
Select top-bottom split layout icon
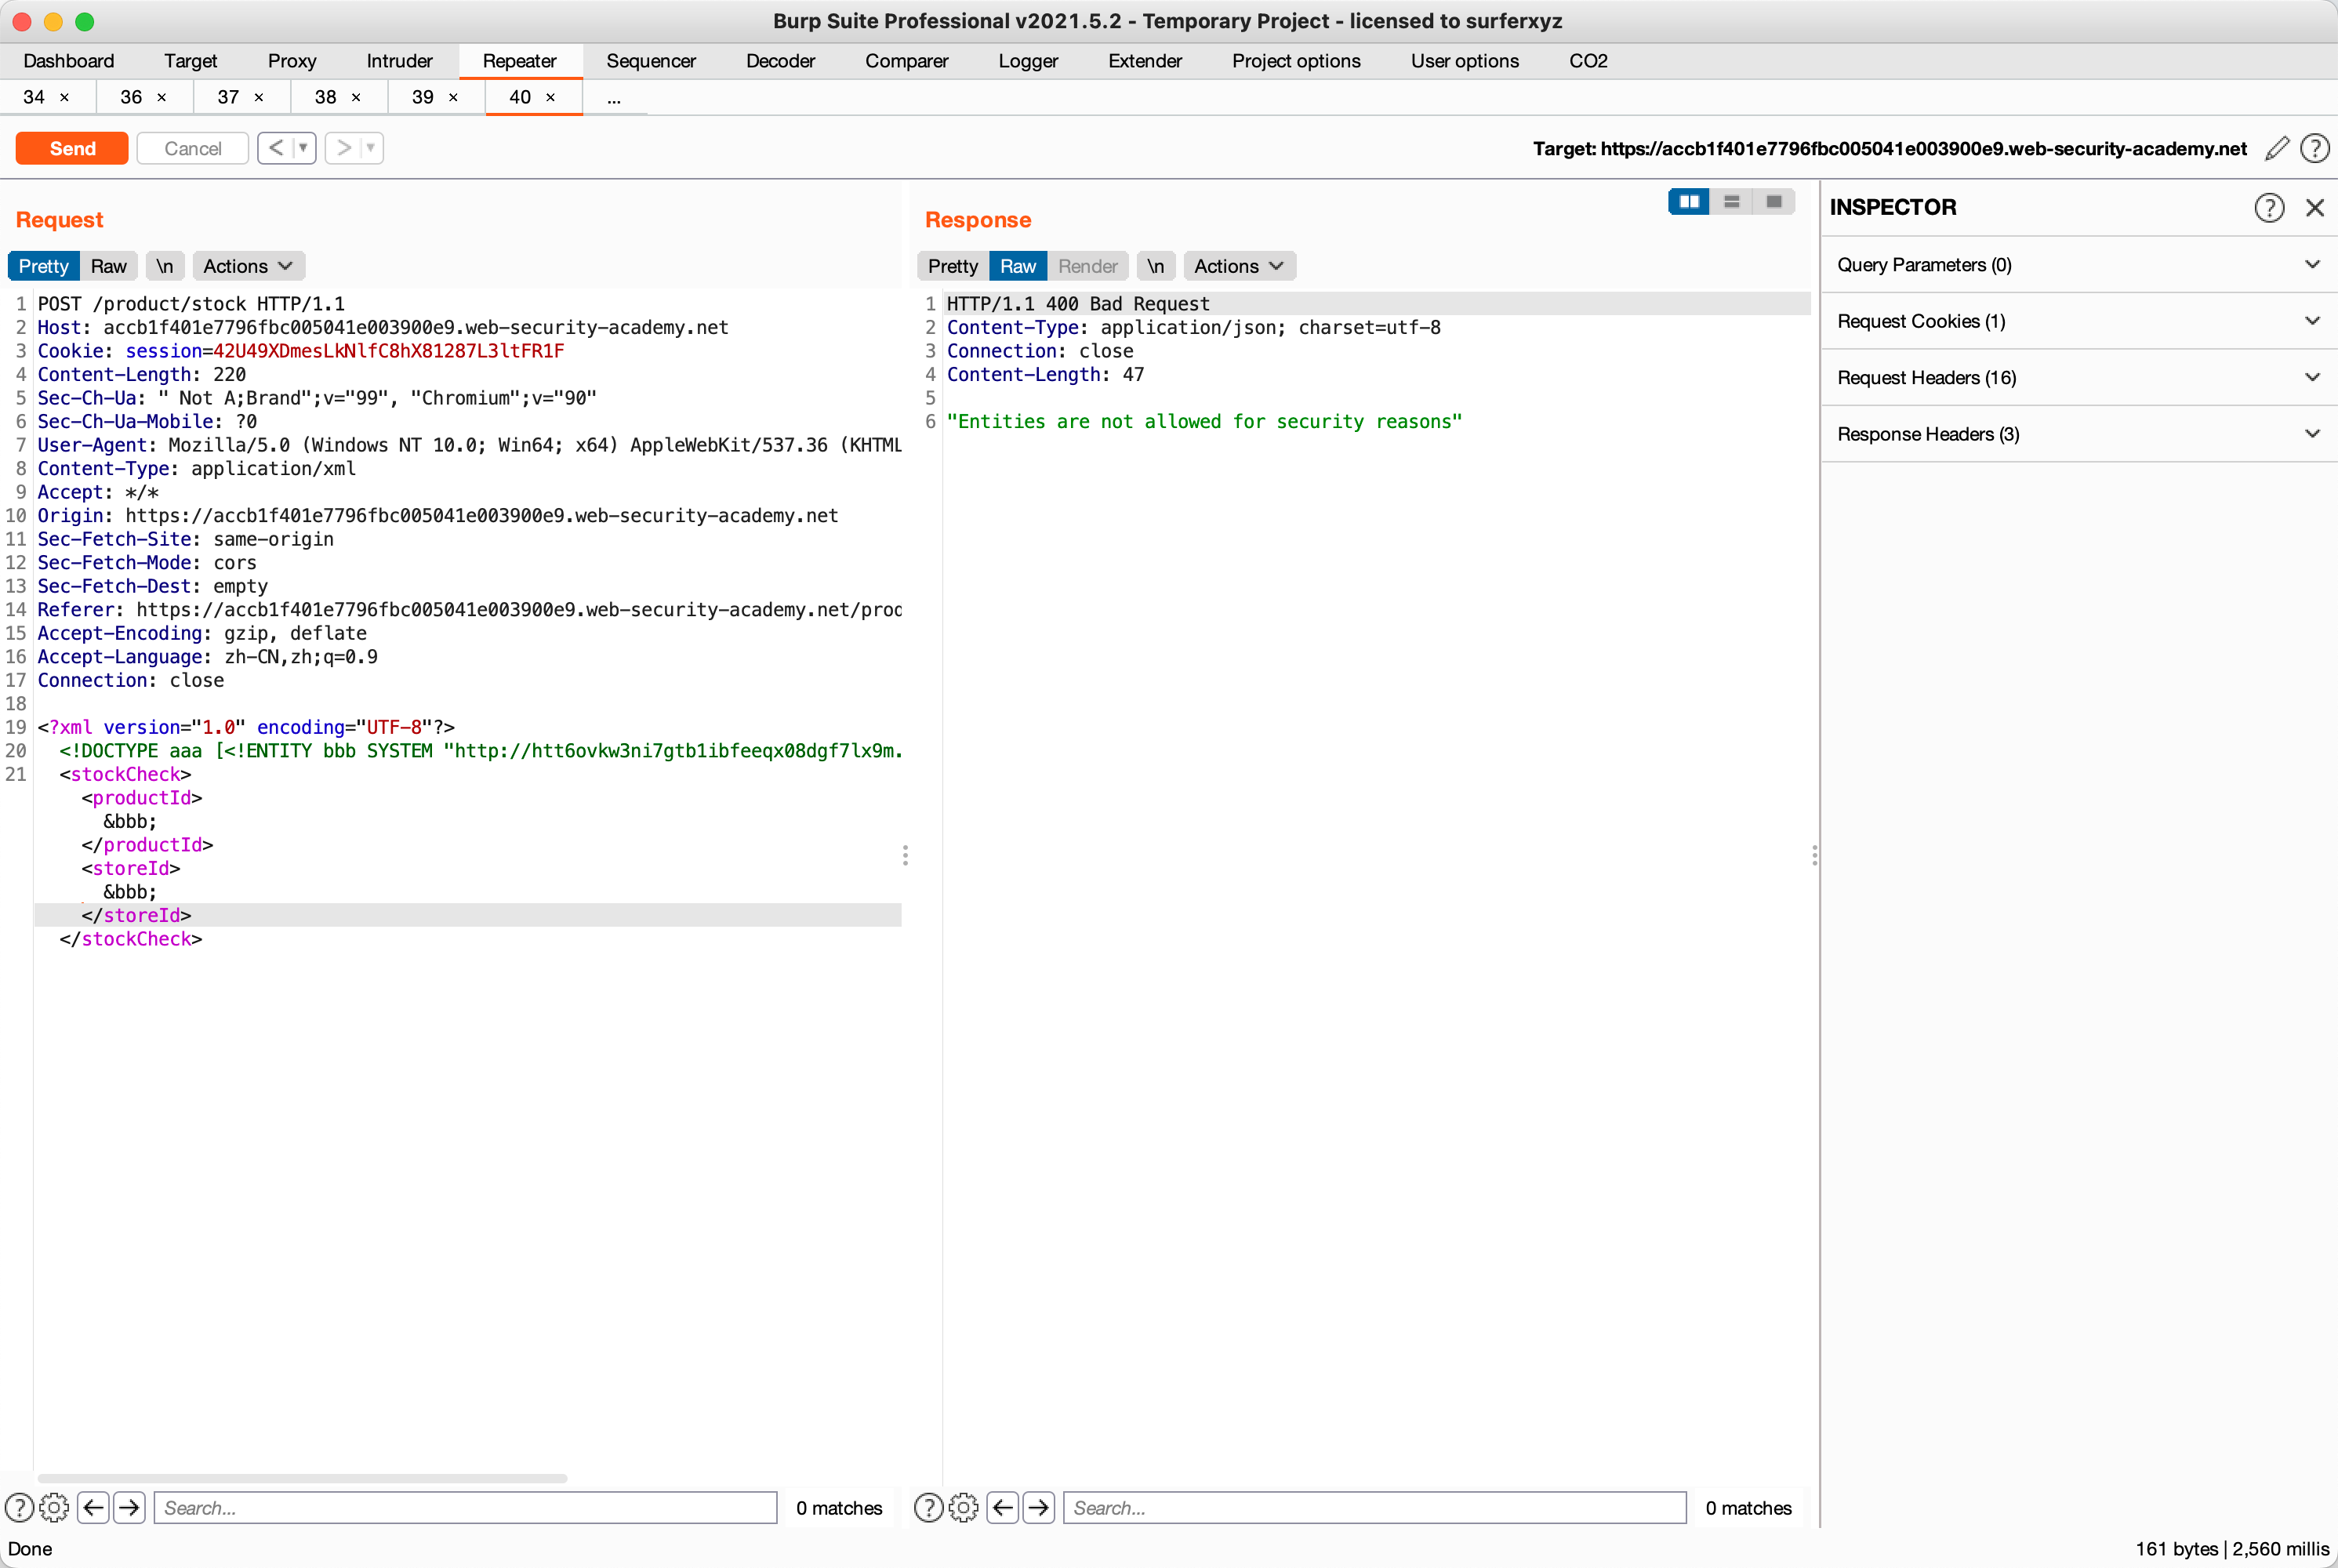coord(1732,201)
